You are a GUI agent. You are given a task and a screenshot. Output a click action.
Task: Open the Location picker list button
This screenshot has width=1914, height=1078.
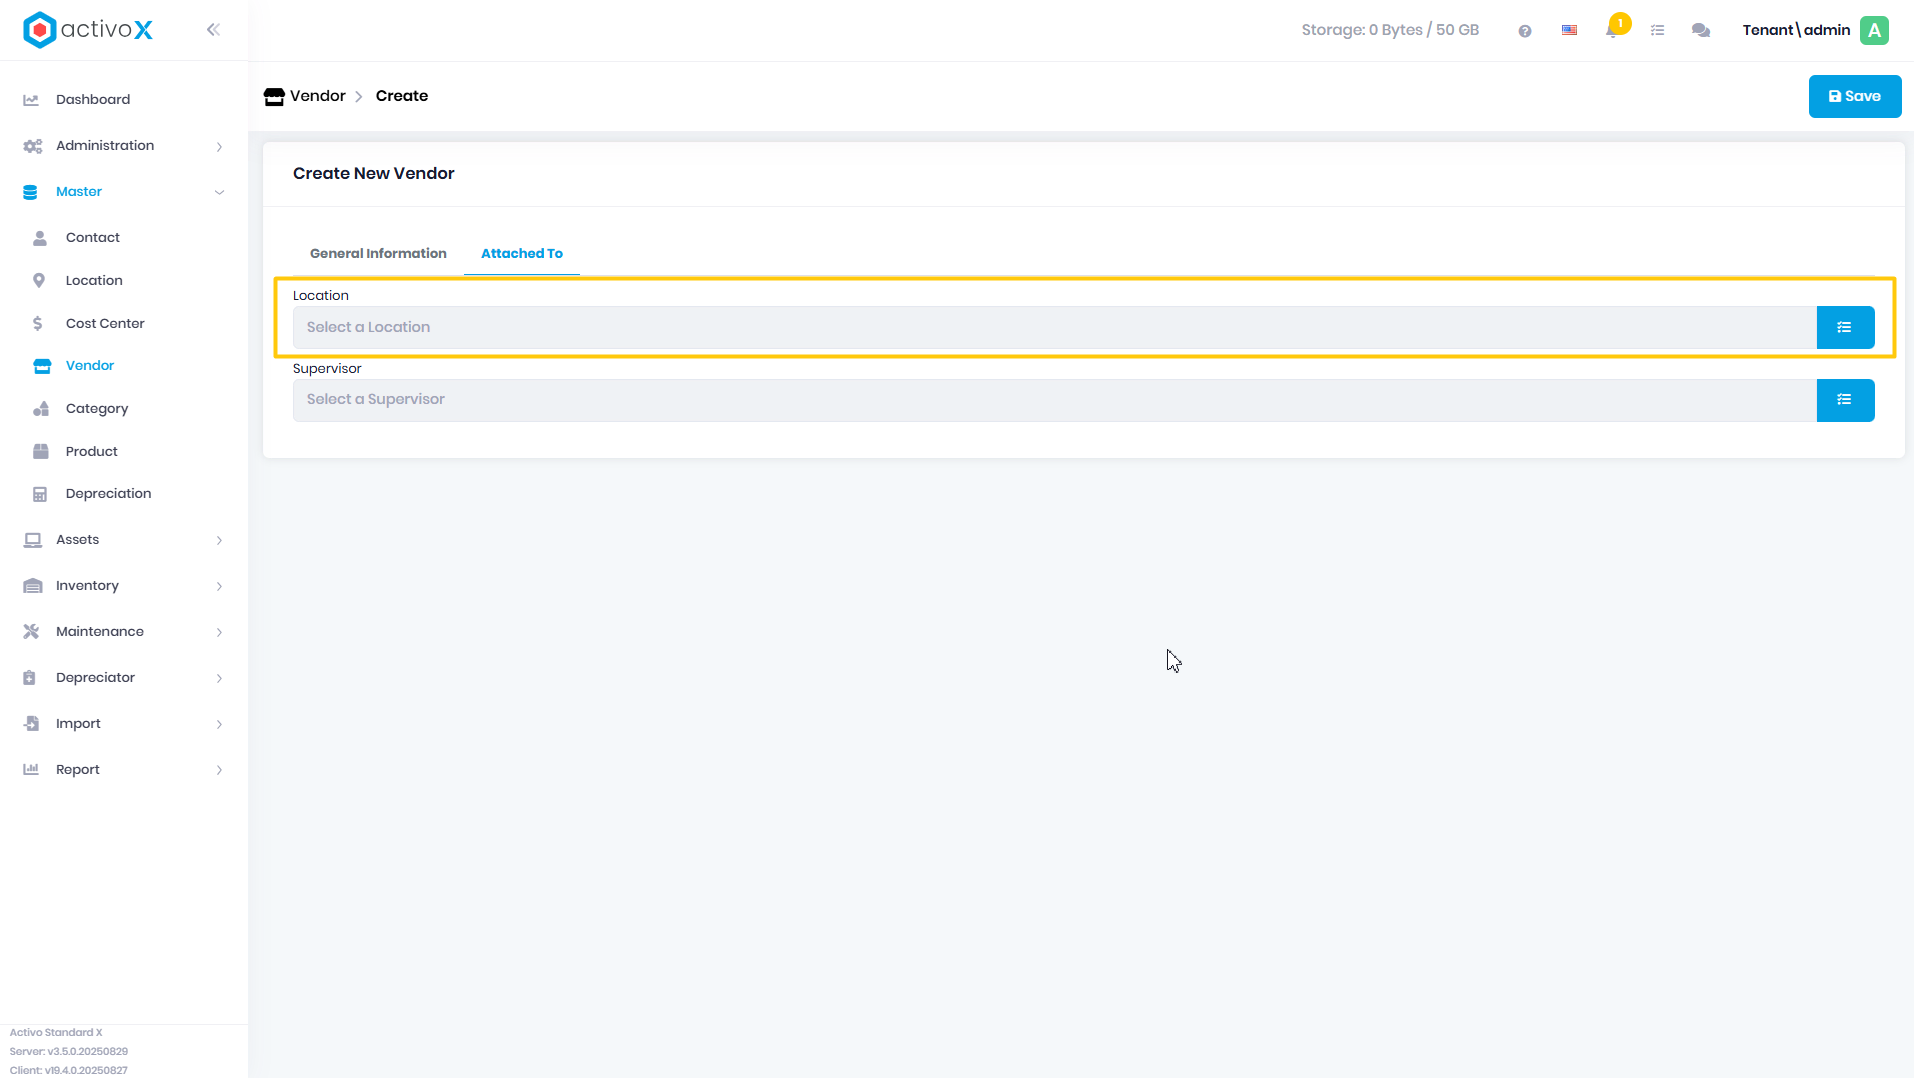coord(1845,328)
